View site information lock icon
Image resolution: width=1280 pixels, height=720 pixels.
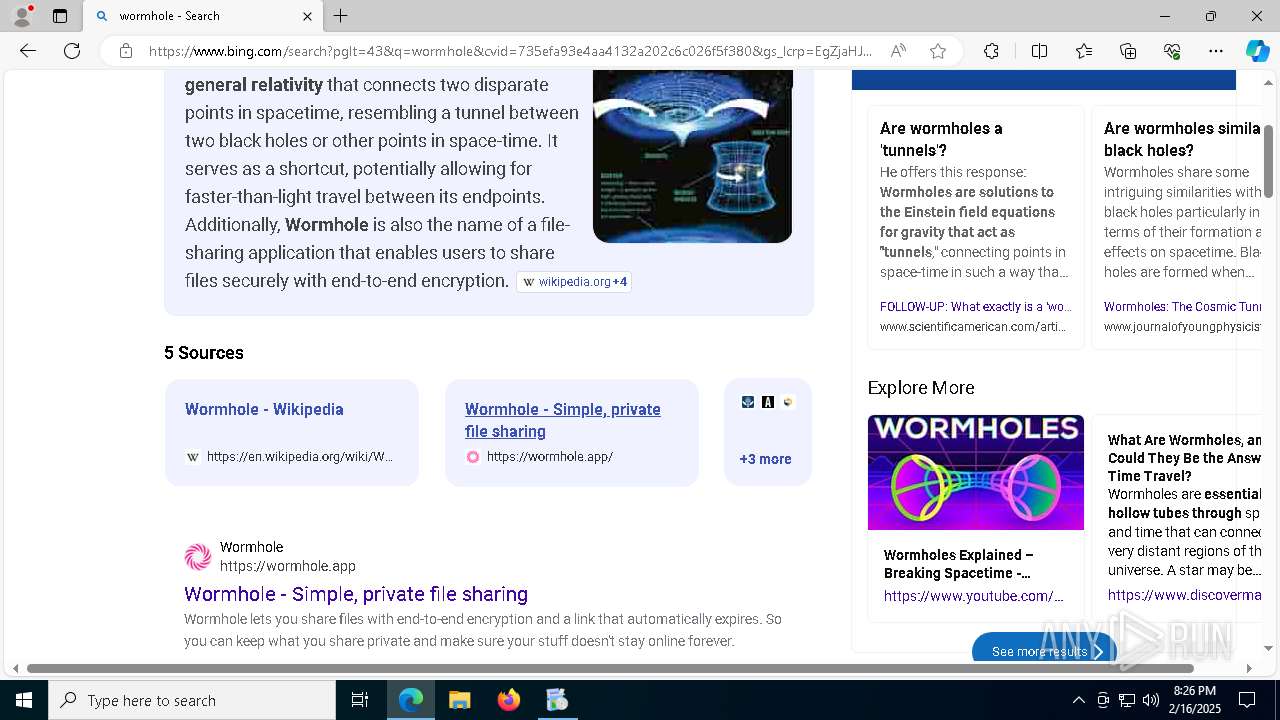[126, 51]
